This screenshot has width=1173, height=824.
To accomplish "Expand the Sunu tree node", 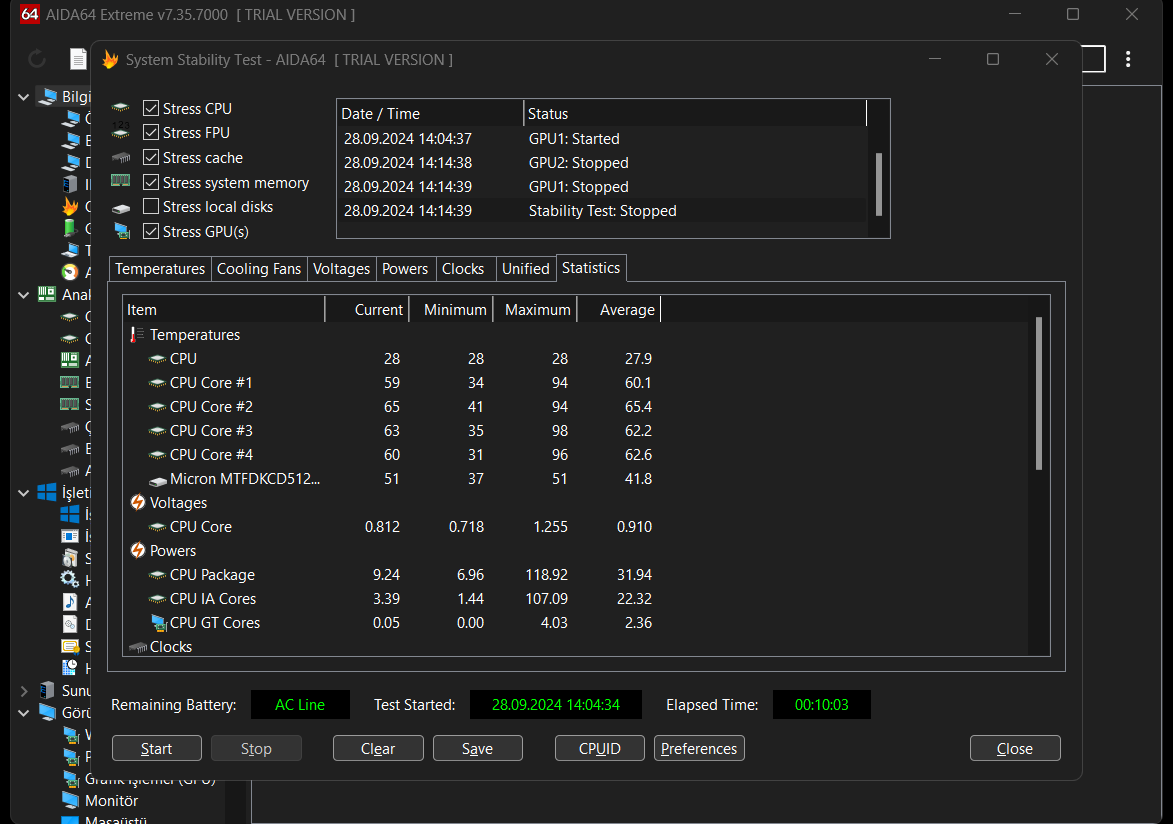I will (x=23, y=691).
